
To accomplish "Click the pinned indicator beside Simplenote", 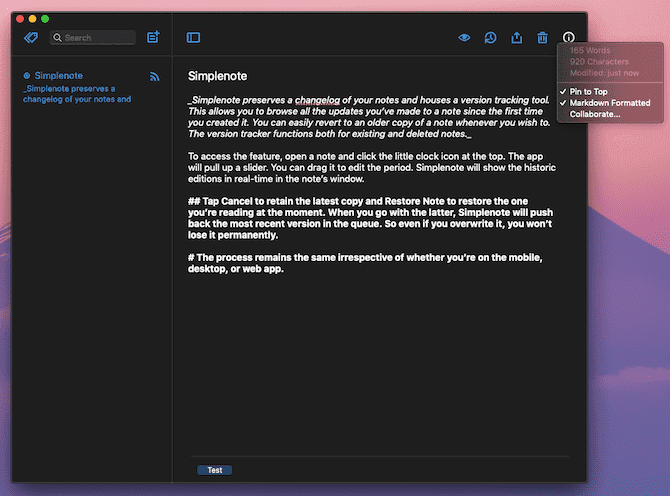I will 26,76.
